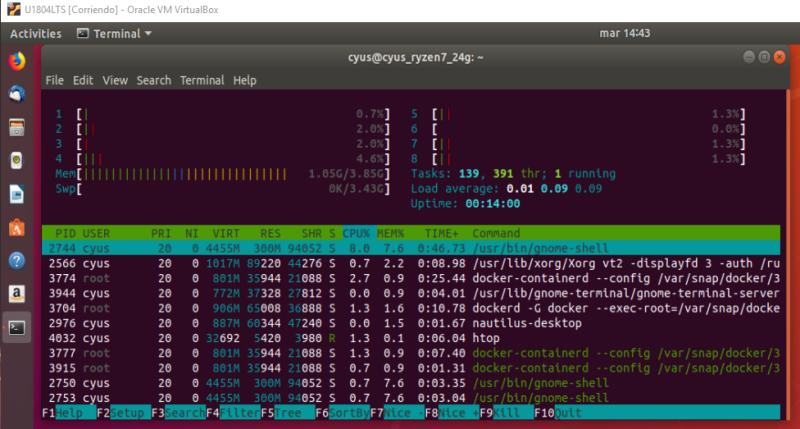Select gnome-terminal-server process row PID 3944

[411, 293]
